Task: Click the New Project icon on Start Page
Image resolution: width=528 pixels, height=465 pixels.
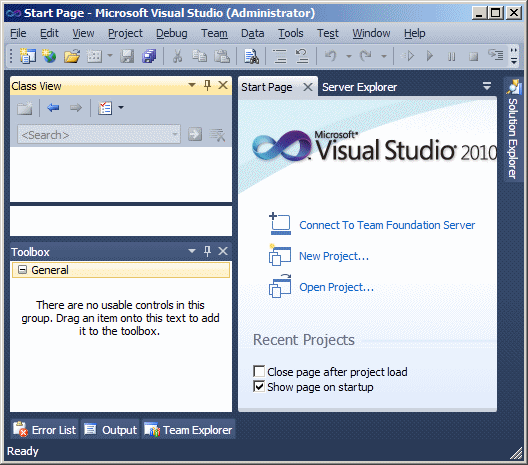Action: (x=280, y=255)
